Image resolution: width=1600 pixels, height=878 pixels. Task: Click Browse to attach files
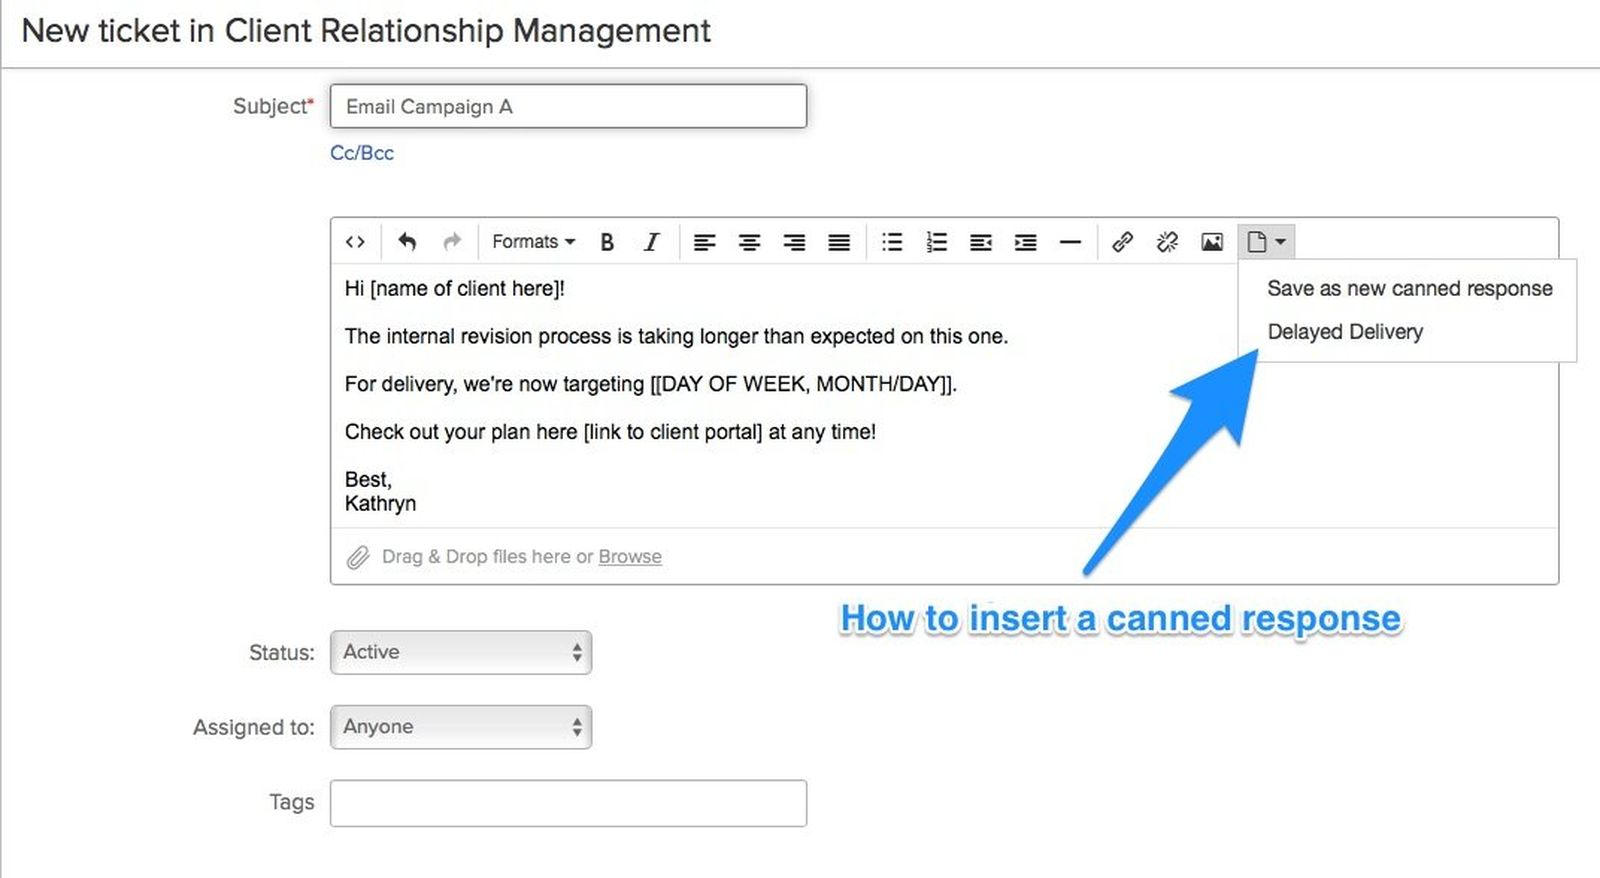[x=630, y=557]
